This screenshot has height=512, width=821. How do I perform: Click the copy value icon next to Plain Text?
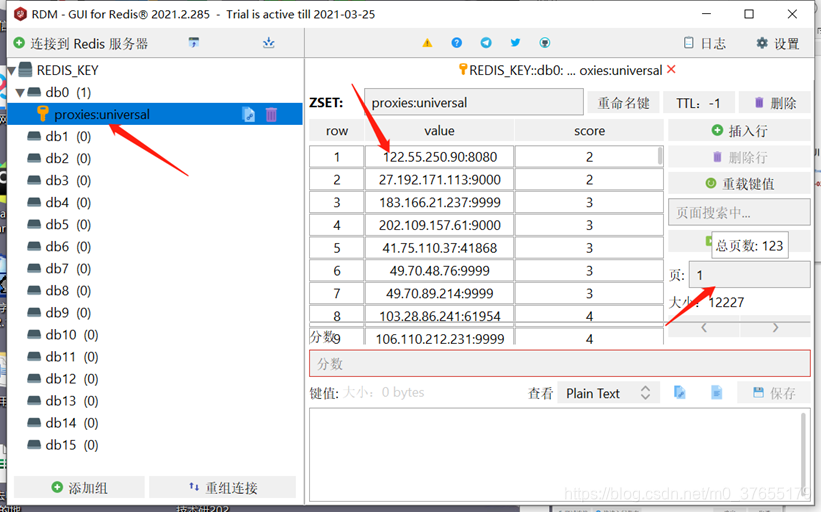pos(680,392)
